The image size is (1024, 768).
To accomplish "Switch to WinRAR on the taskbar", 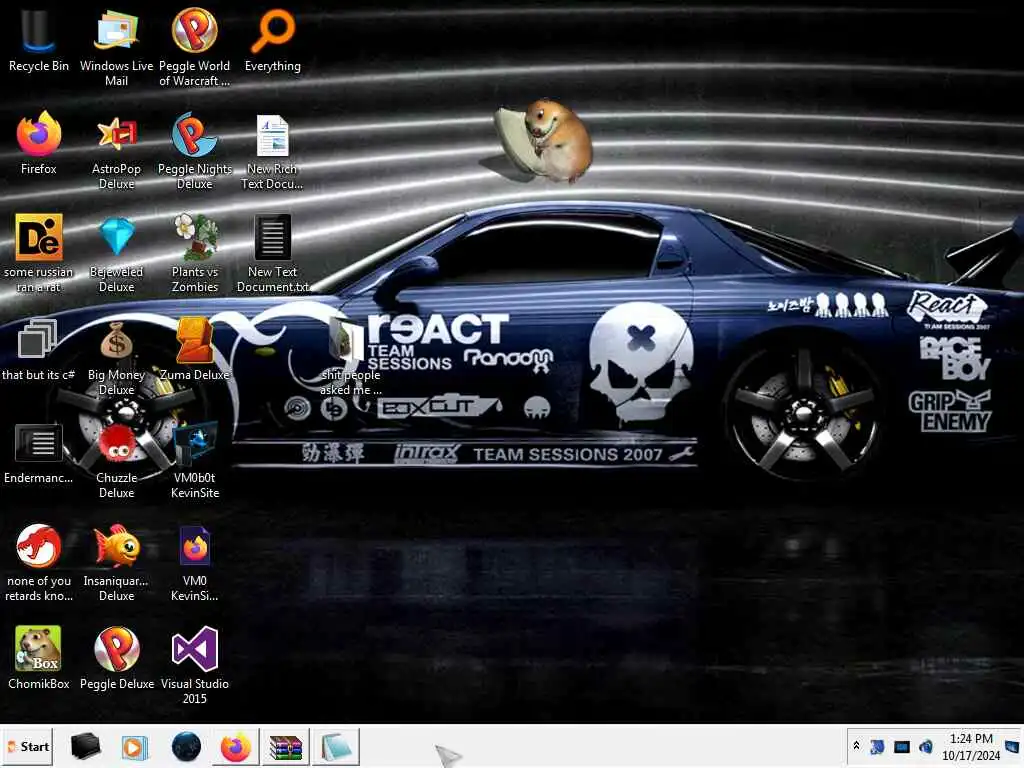I will pos(286,746).
